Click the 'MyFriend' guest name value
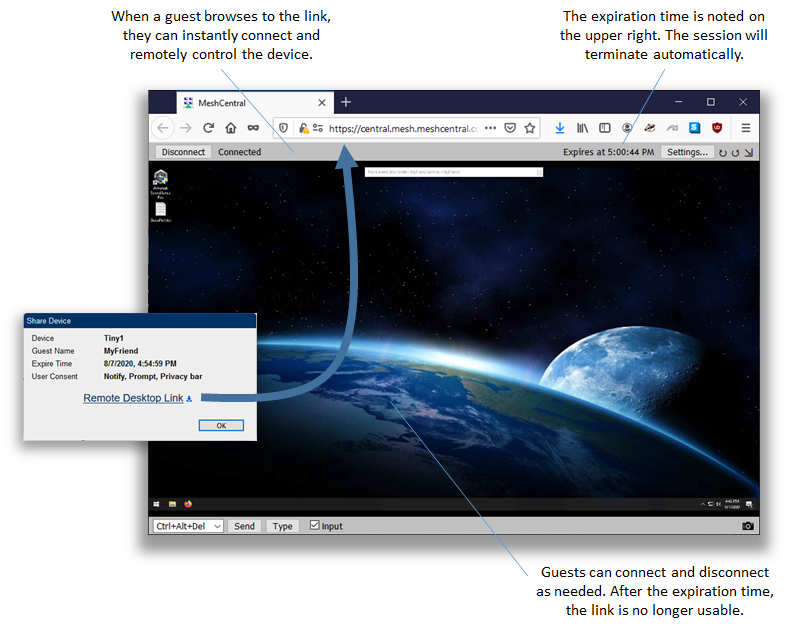 coord(121,351)
